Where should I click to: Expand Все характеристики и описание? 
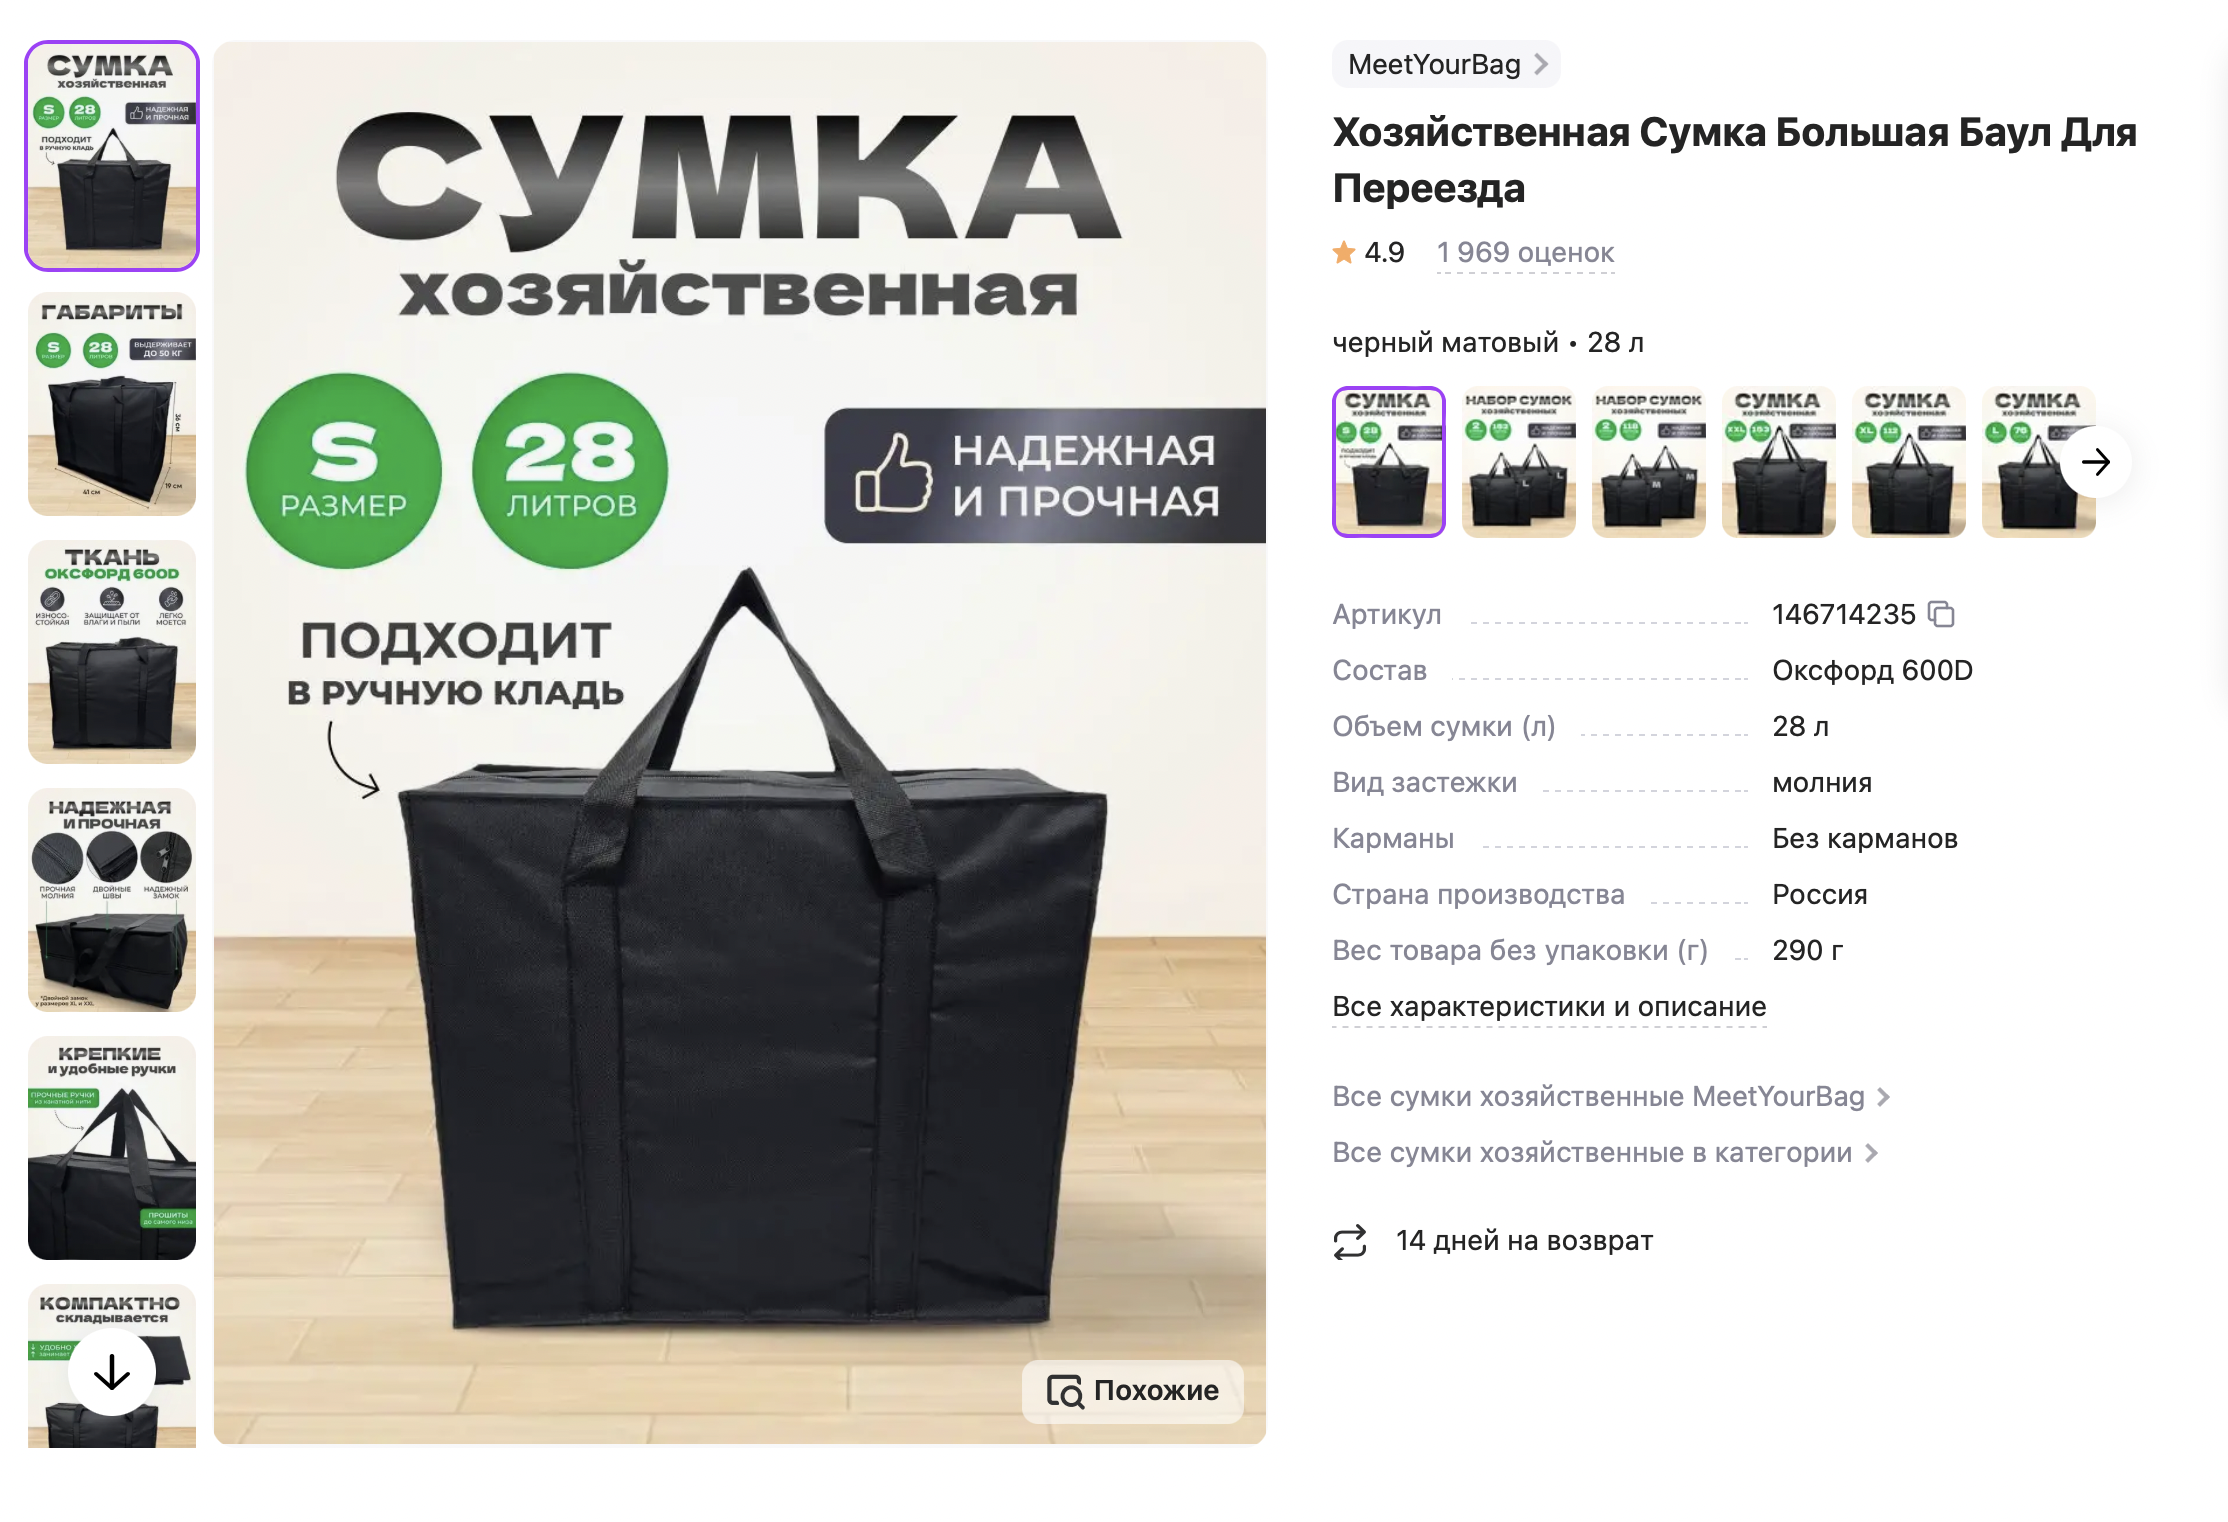(1549, 1007)
